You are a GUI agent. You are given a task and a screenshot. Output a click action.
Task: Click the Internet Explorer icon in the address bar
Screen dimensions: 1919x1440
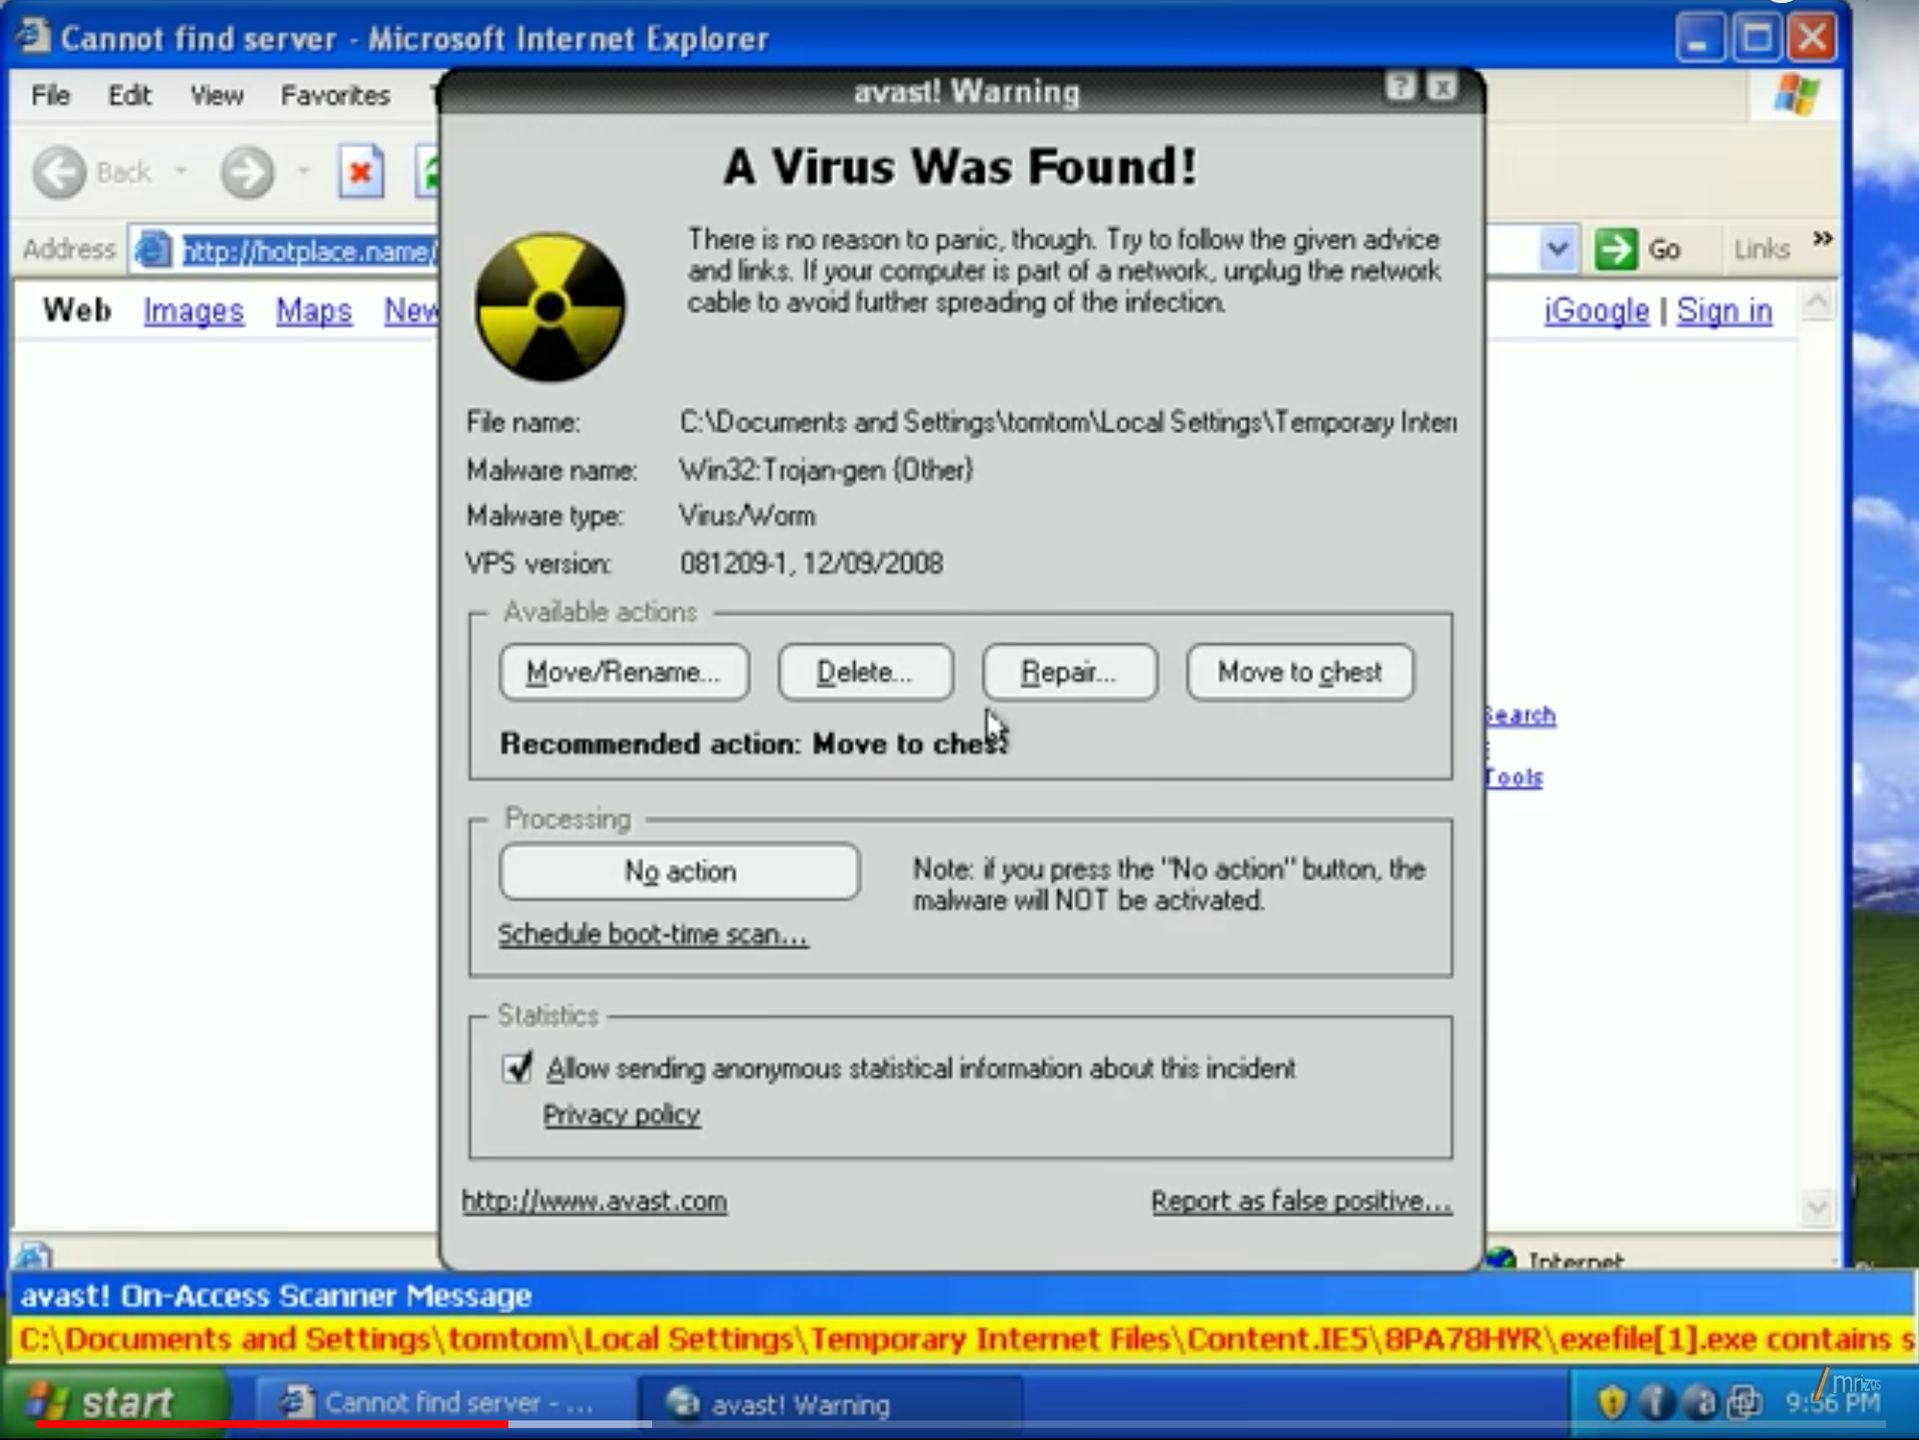(x=151, y=250)
